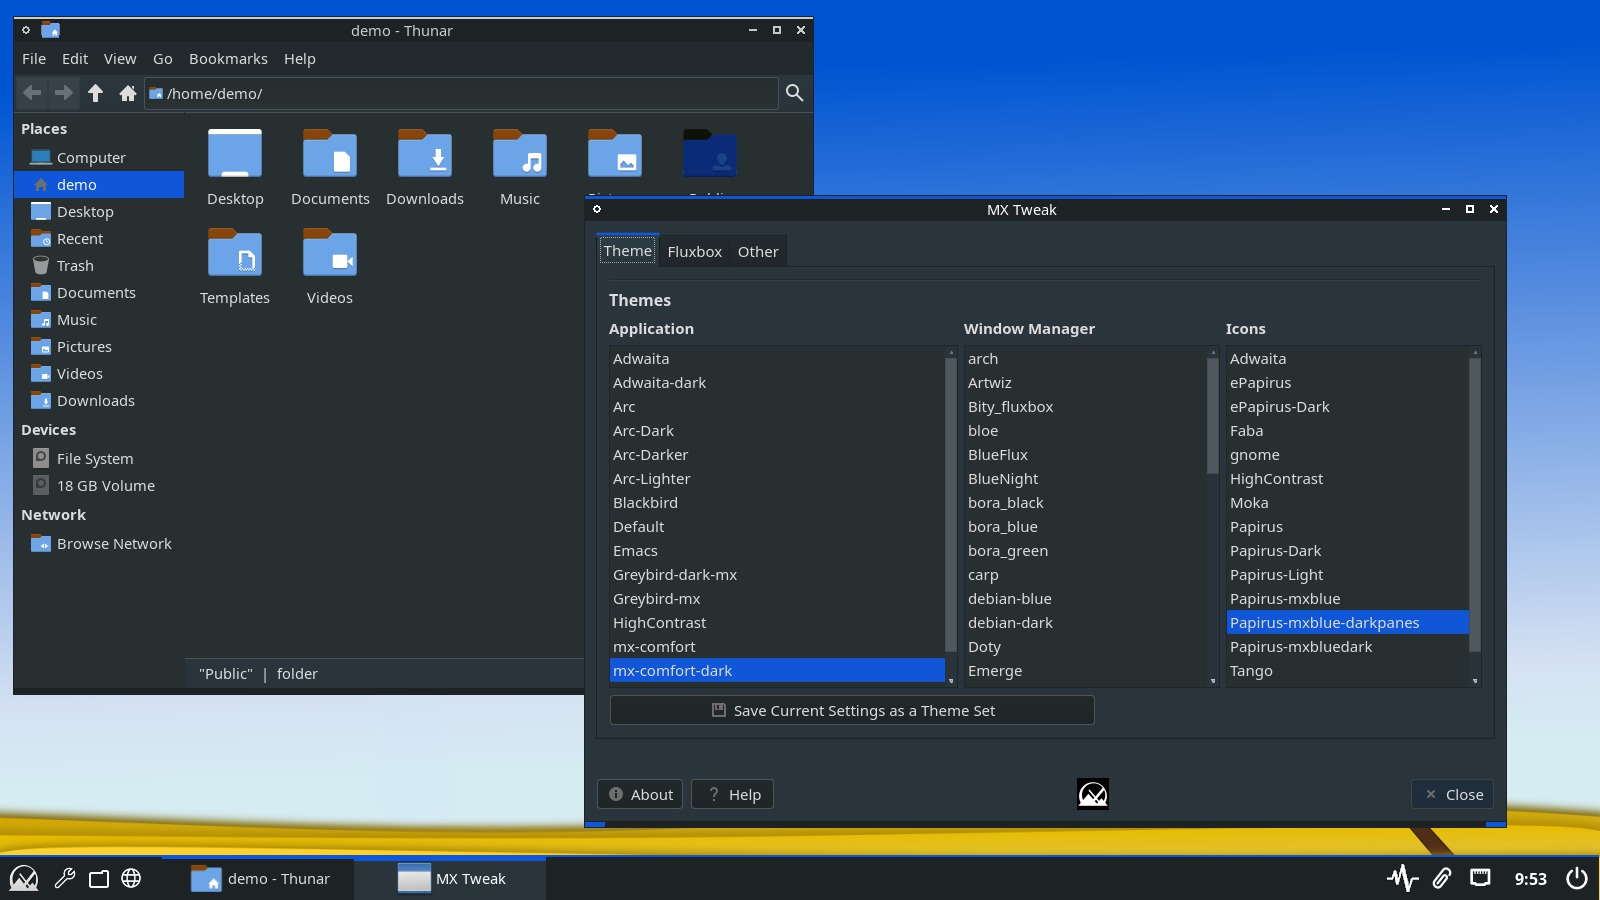
Task: Select the dark blue Public folder icon
Action: [x=710, y=155]
